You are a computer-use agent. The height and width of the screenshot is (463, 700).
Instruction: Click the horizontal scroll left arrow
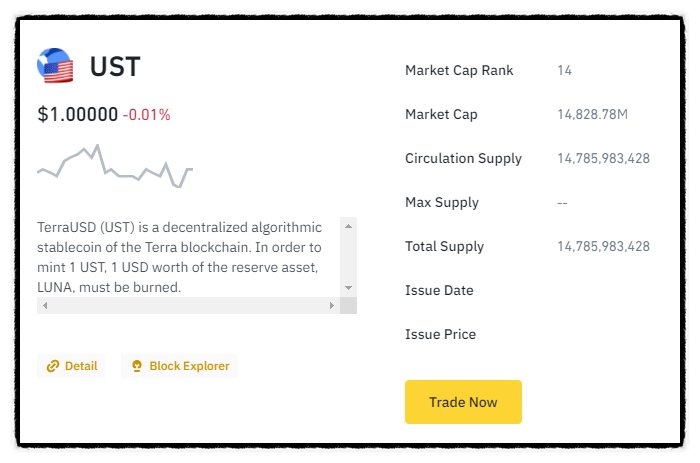click(45, 305)
